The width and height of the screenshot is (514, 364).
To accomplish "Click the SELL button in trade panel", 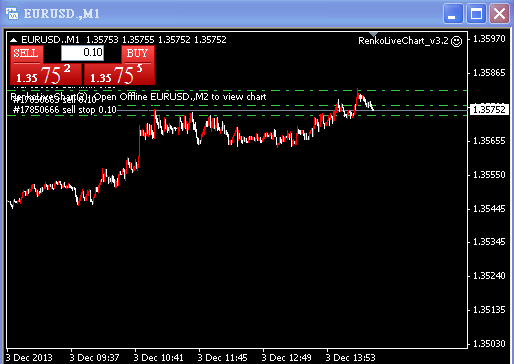I will click(x=26, y=54).
